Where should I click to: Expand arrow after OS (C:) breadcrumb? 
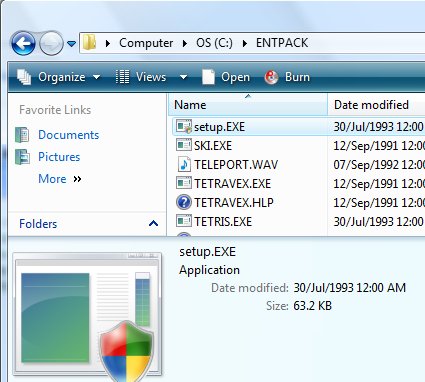click(x=245, y=43)
